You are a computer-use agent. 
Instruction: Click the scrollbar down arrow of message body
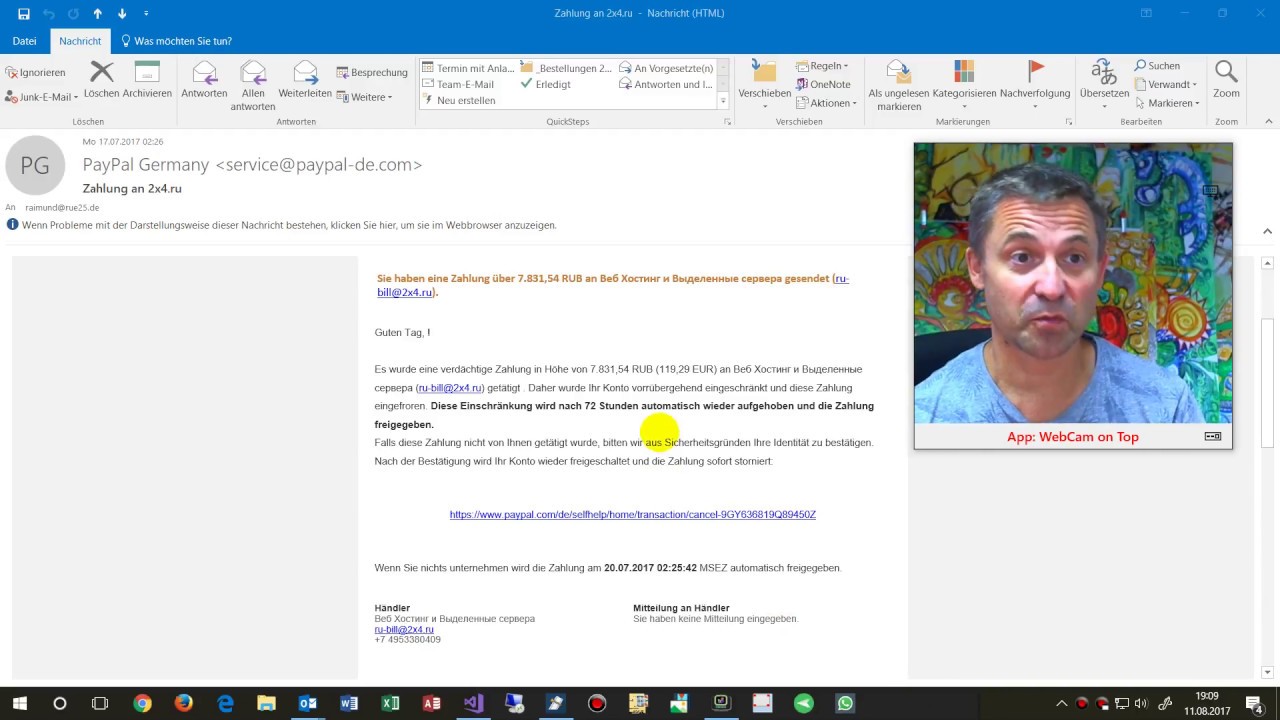coord(1267,672)
